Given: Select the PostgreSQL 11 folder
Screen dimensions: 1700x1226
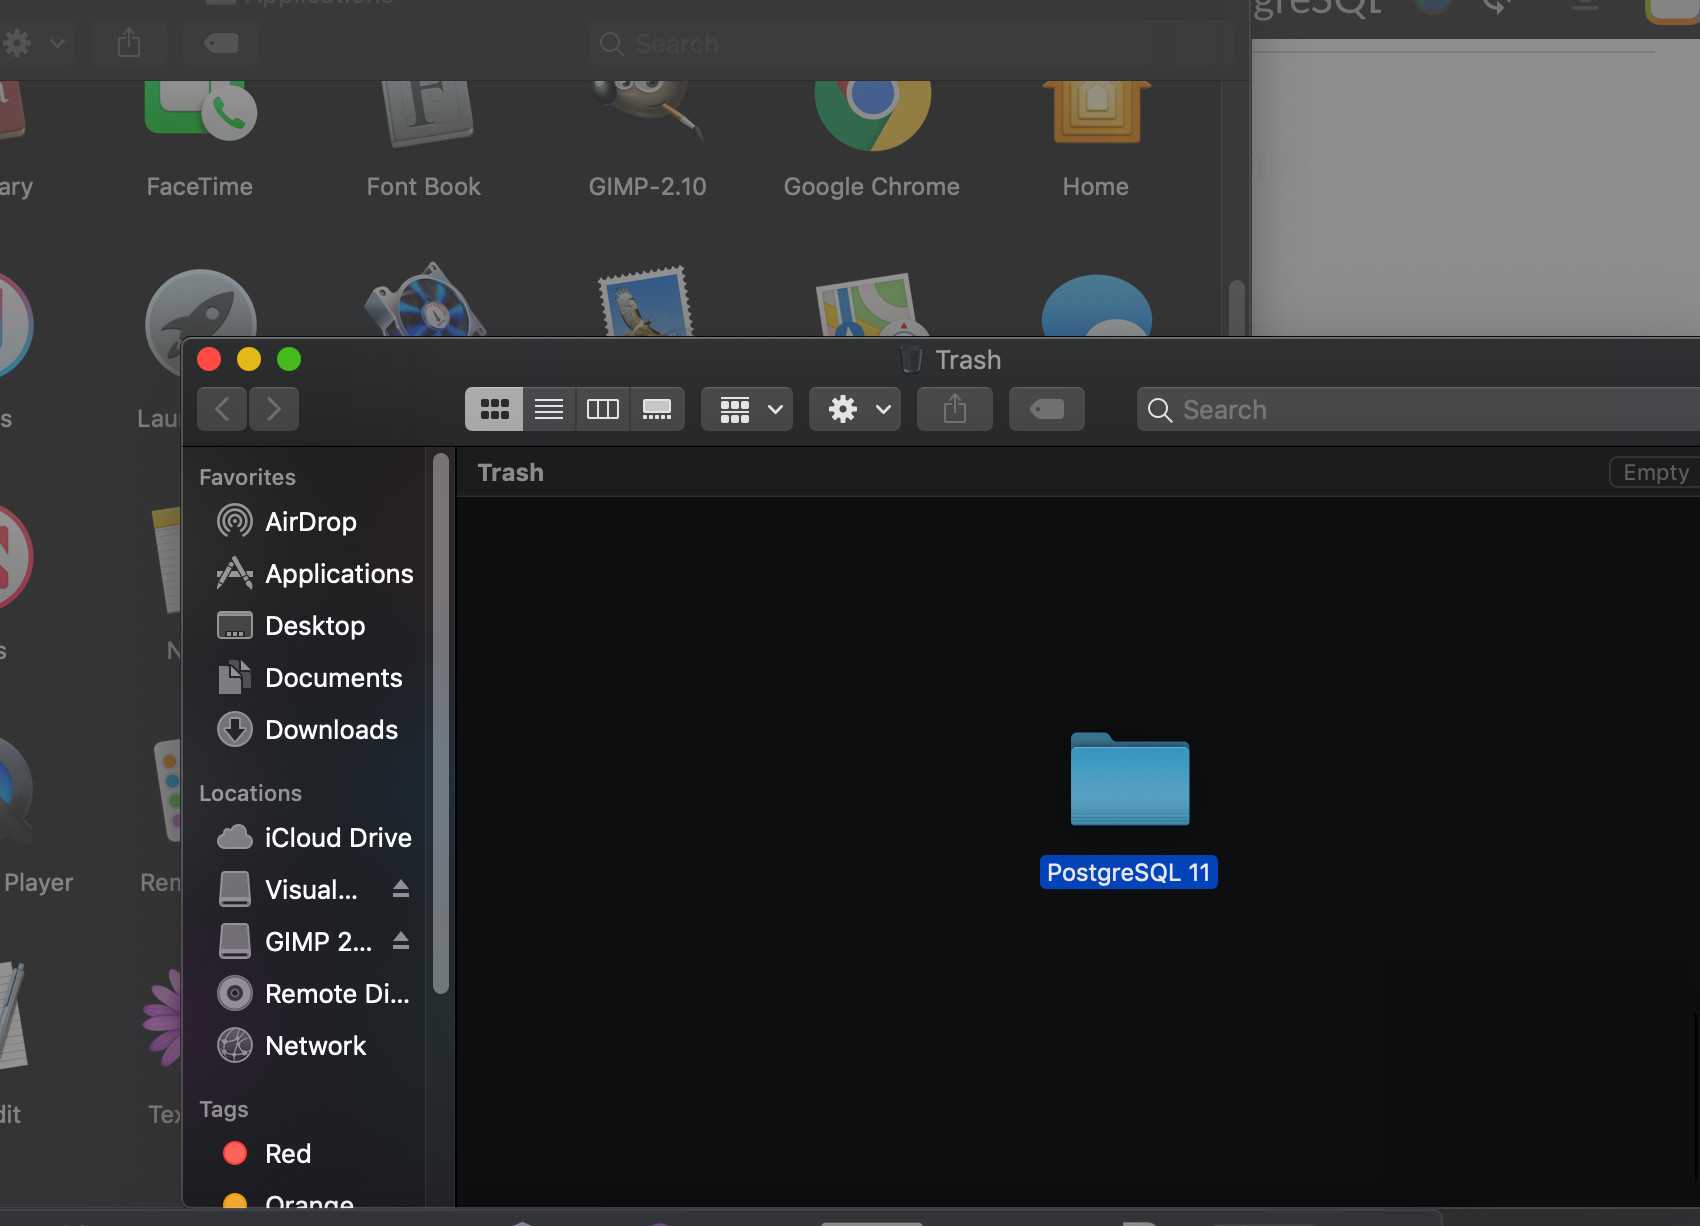Looking at the screenshot, I should click(x=1129, y=781).
